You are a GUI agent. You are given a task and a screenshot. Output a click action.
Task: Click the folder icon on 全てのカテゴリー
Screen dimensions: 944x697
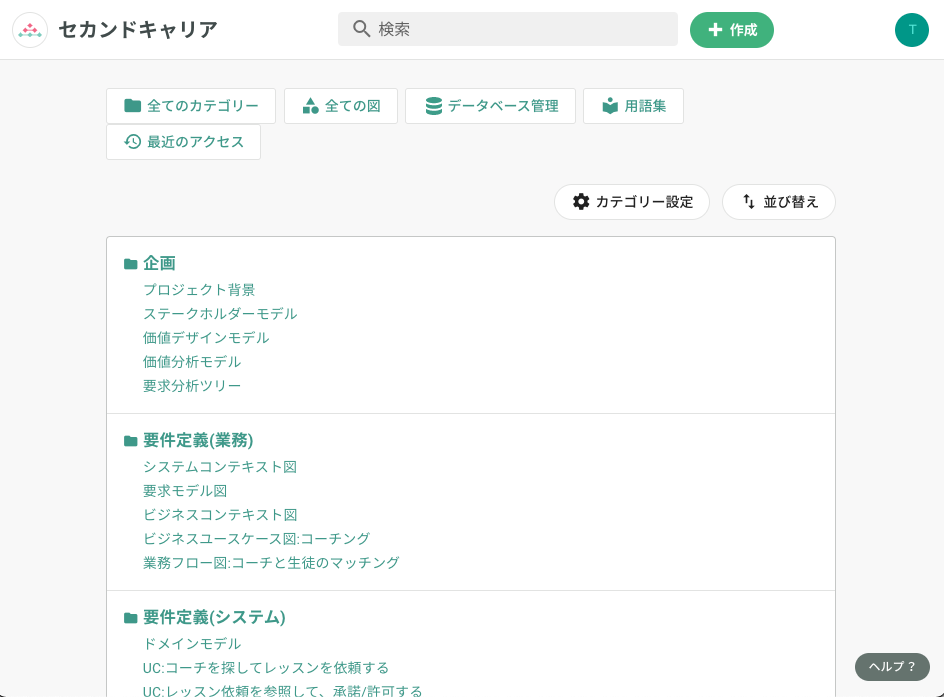tap(133, 105)
